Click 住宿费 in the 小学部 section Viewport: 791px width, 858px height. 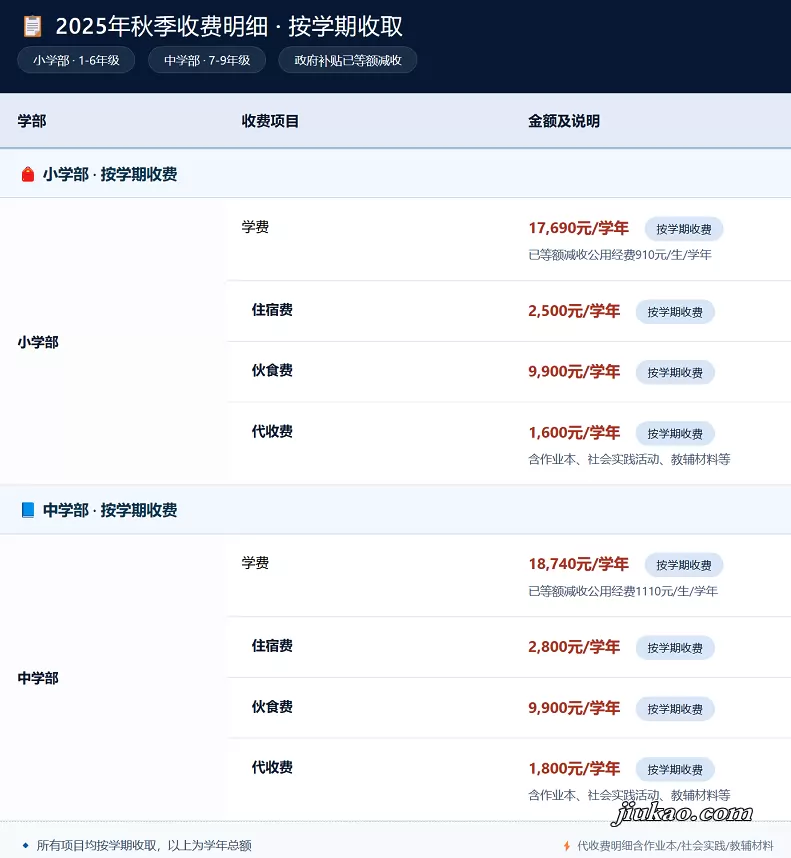(272, 310)
